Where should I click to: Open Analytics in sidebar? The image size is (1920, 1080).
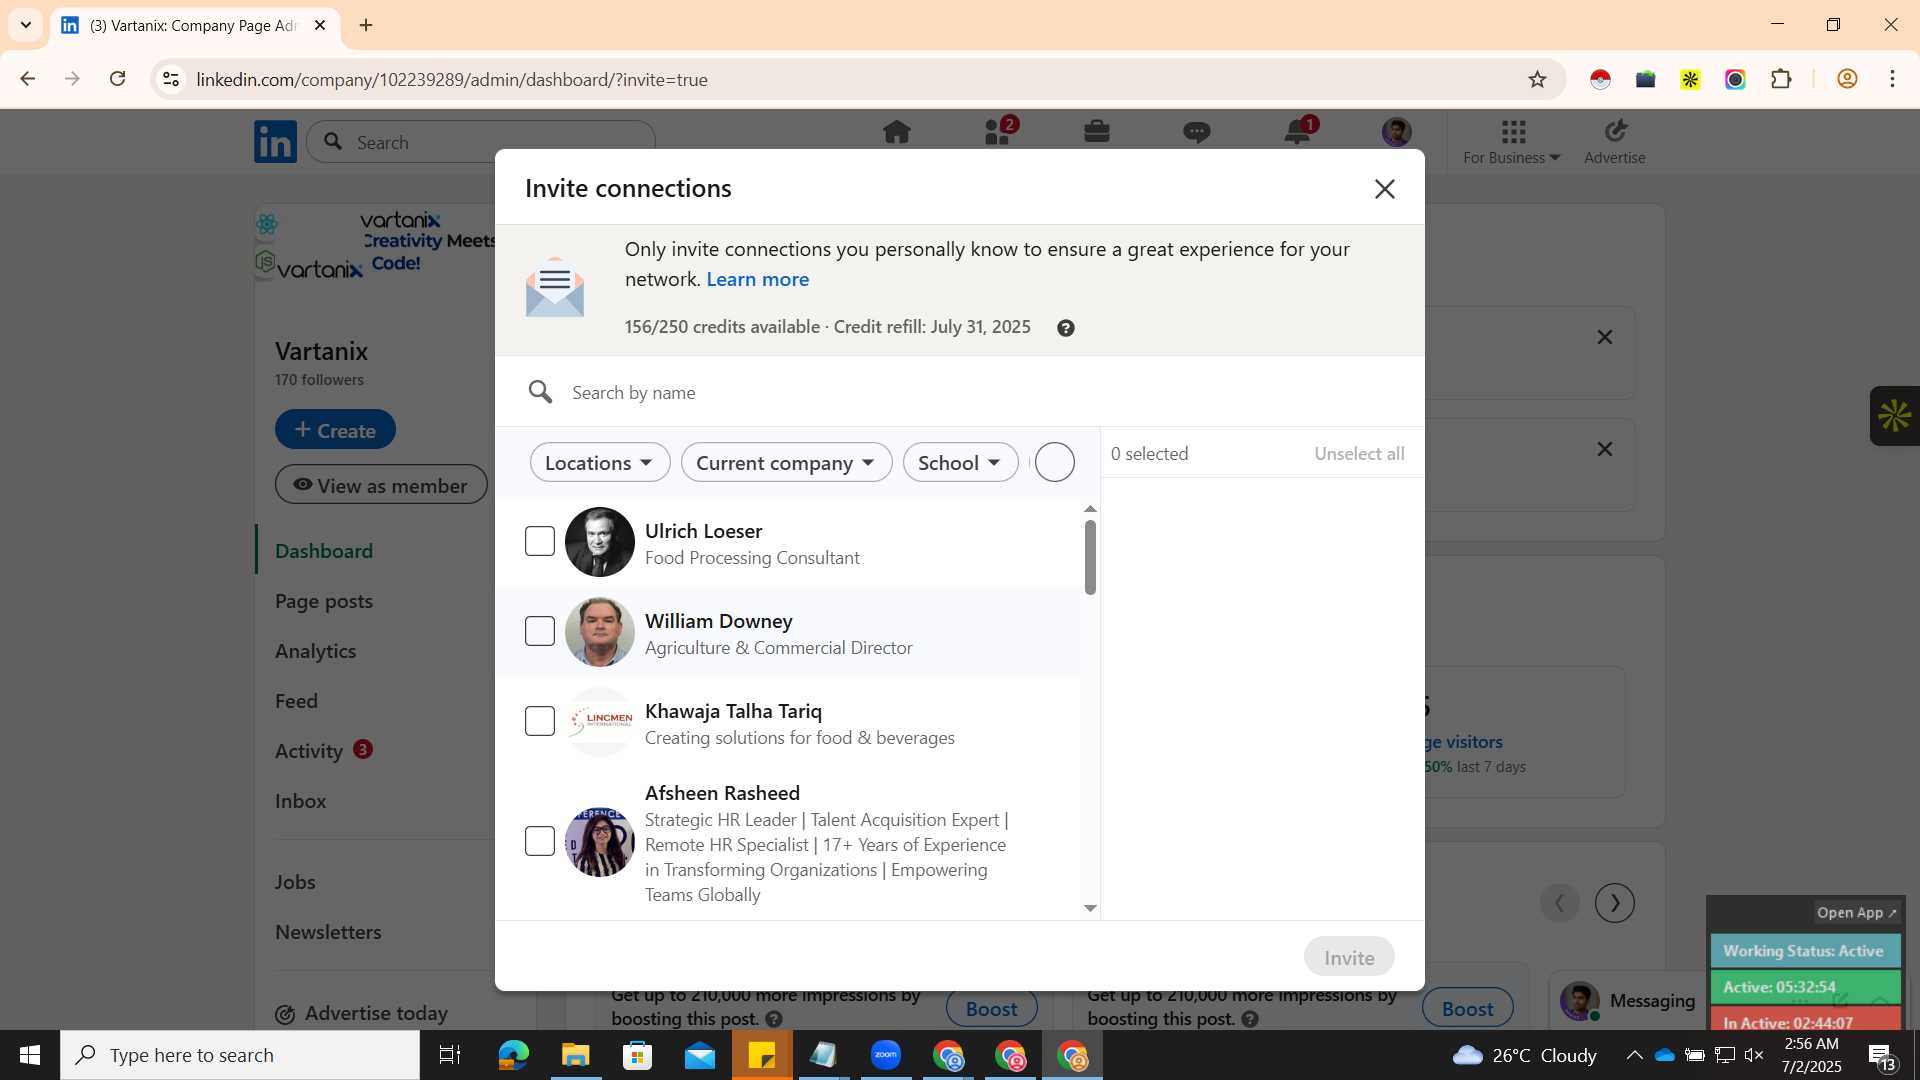tap(316, 651)
